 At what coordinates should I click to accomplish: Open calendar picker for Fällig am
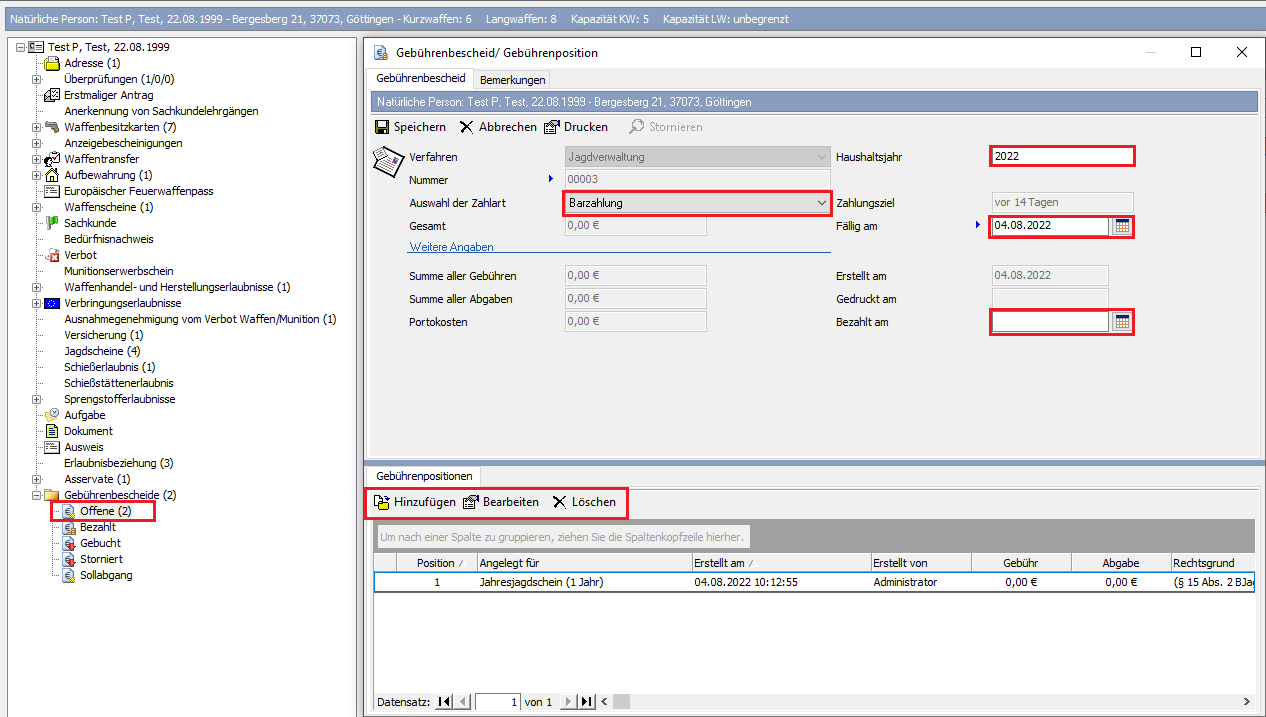(x=1122, y=226)
